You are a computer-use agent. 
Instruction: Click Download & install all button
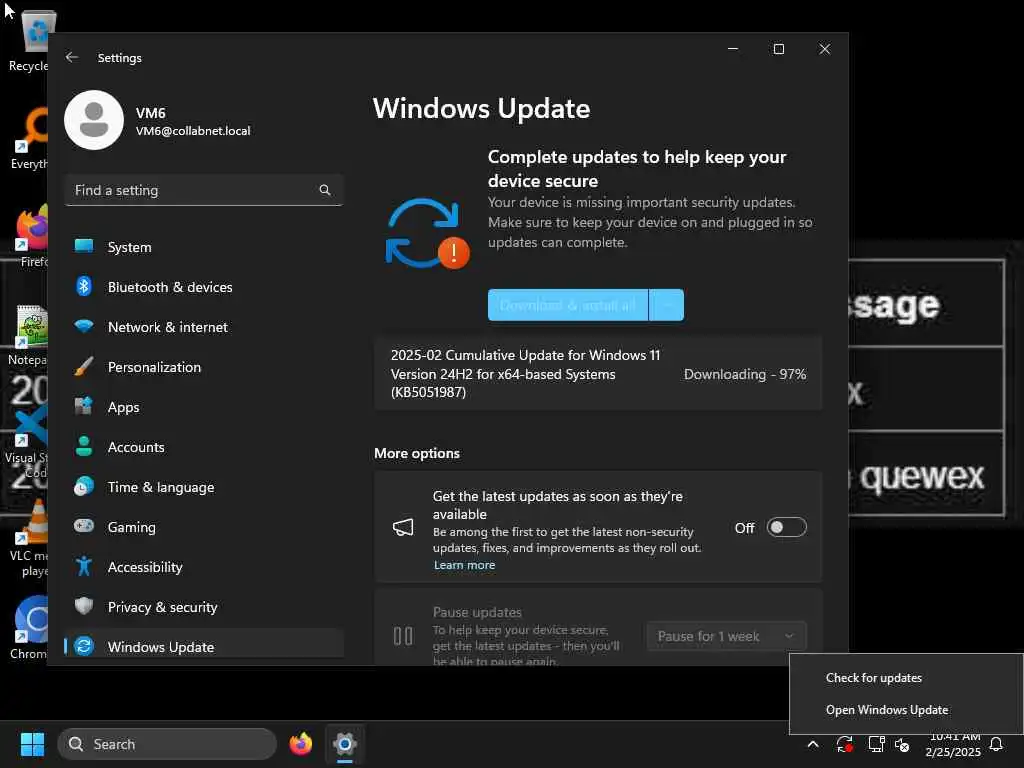pyautogui.click(x=568, y=305)
